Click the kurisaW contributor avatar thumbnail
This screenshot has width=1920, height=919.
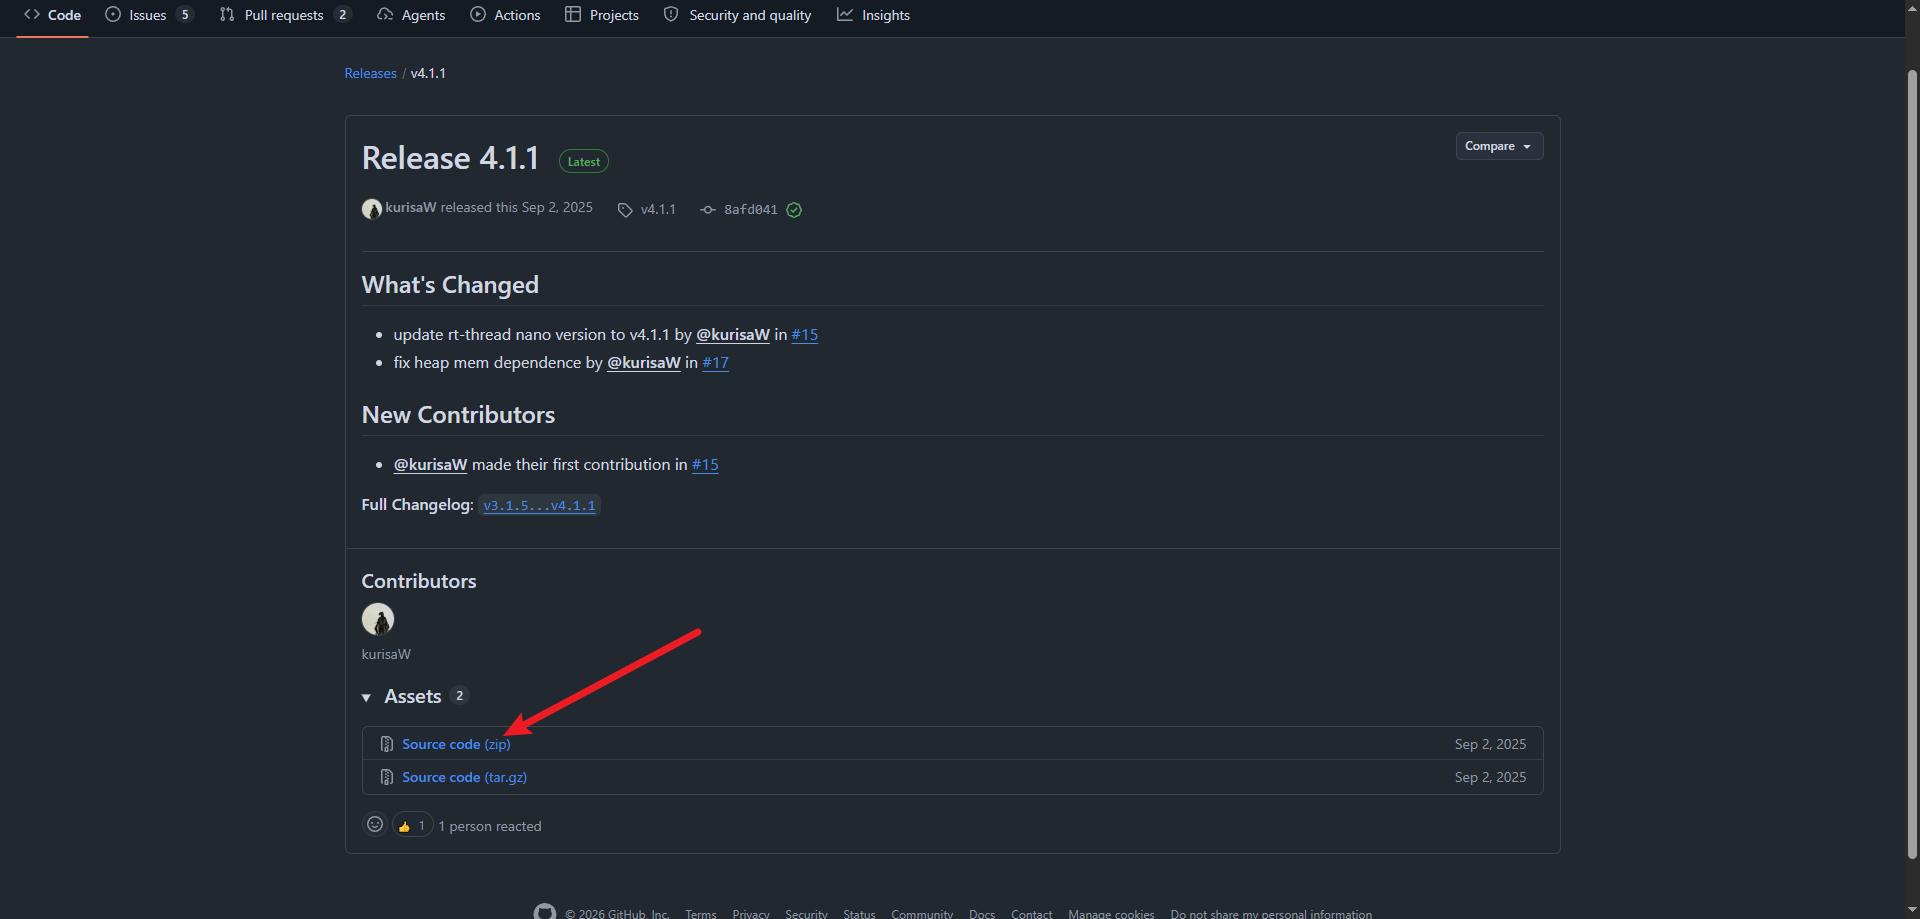click(x=378, y=619)
